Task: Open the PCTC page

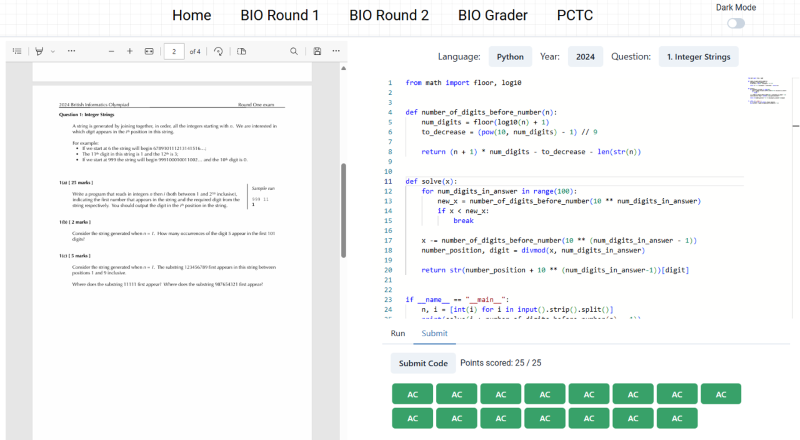Action: coord(575,15)
